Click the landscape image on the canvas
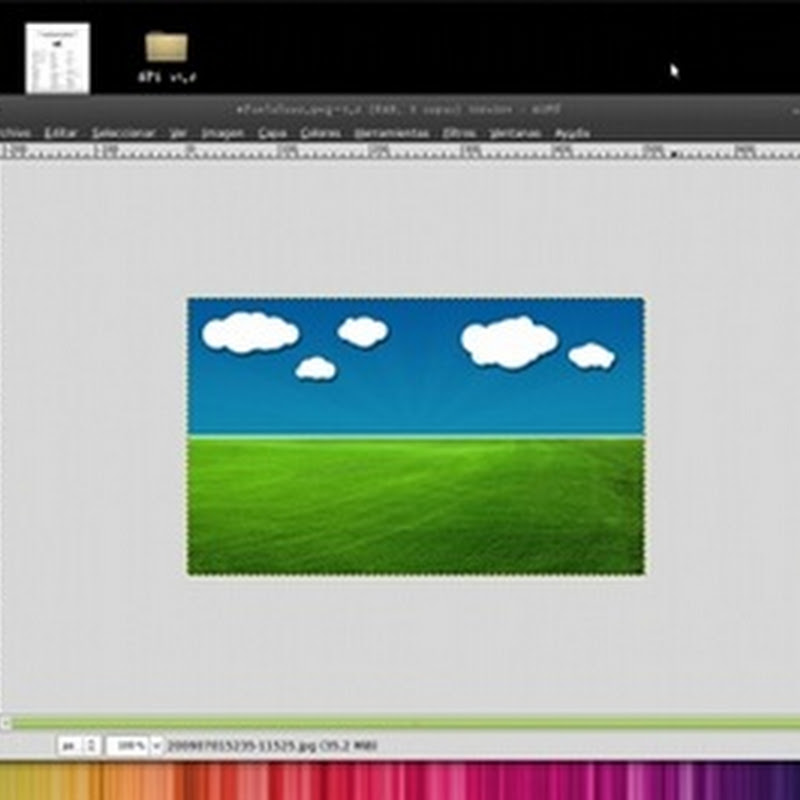The width and height of the screenshot is (800, 800). [x=416, y=436]
